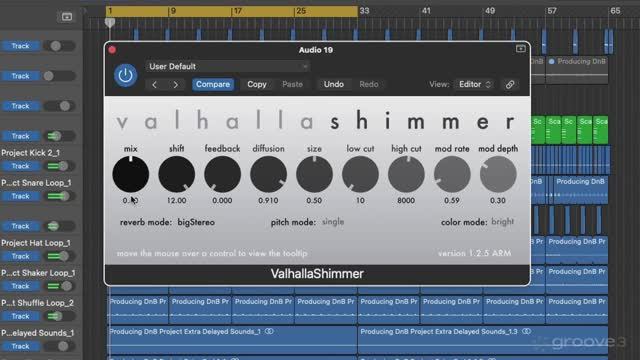640x360 pixels.
Task: Click the playhead marker at bar 1
Action: (x=110, y=22)
